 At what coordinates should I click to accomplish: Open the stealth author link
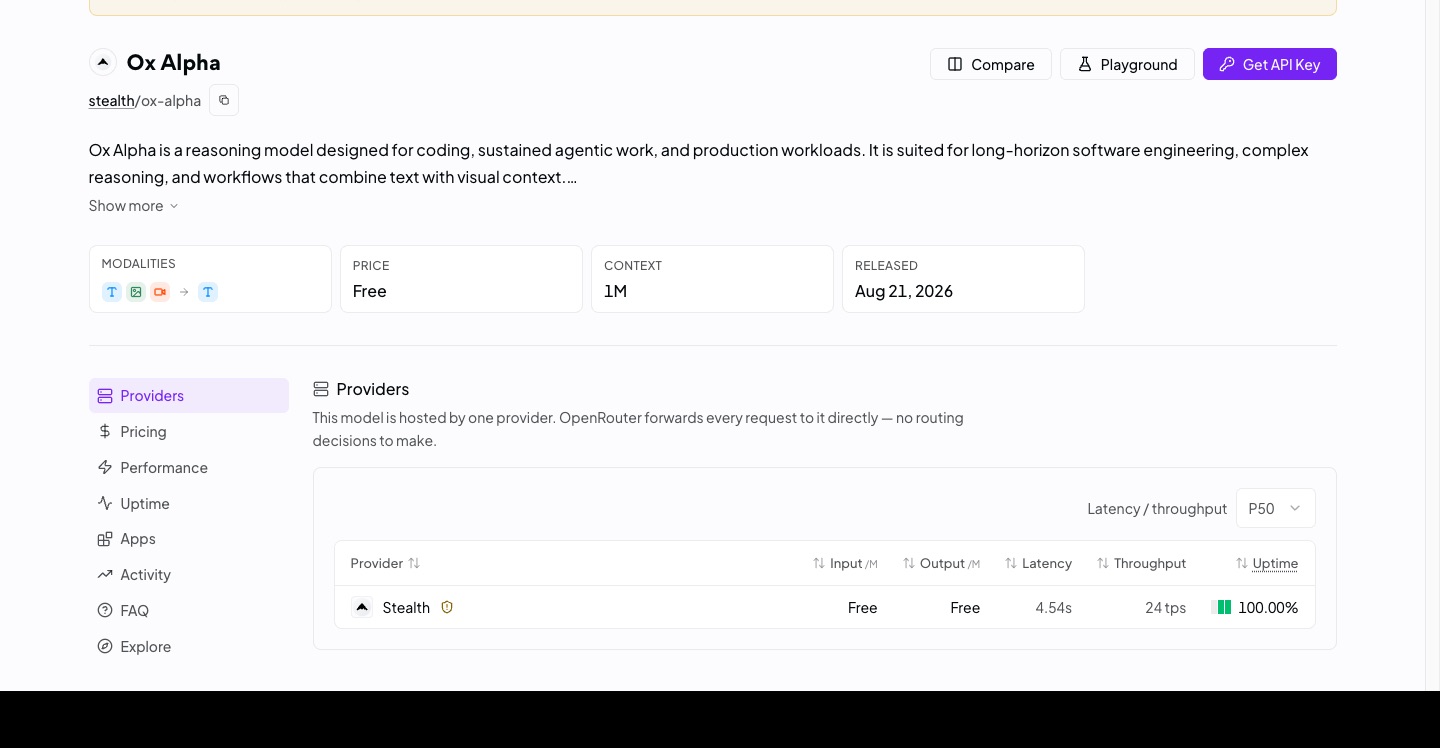(x=111, y=101)
